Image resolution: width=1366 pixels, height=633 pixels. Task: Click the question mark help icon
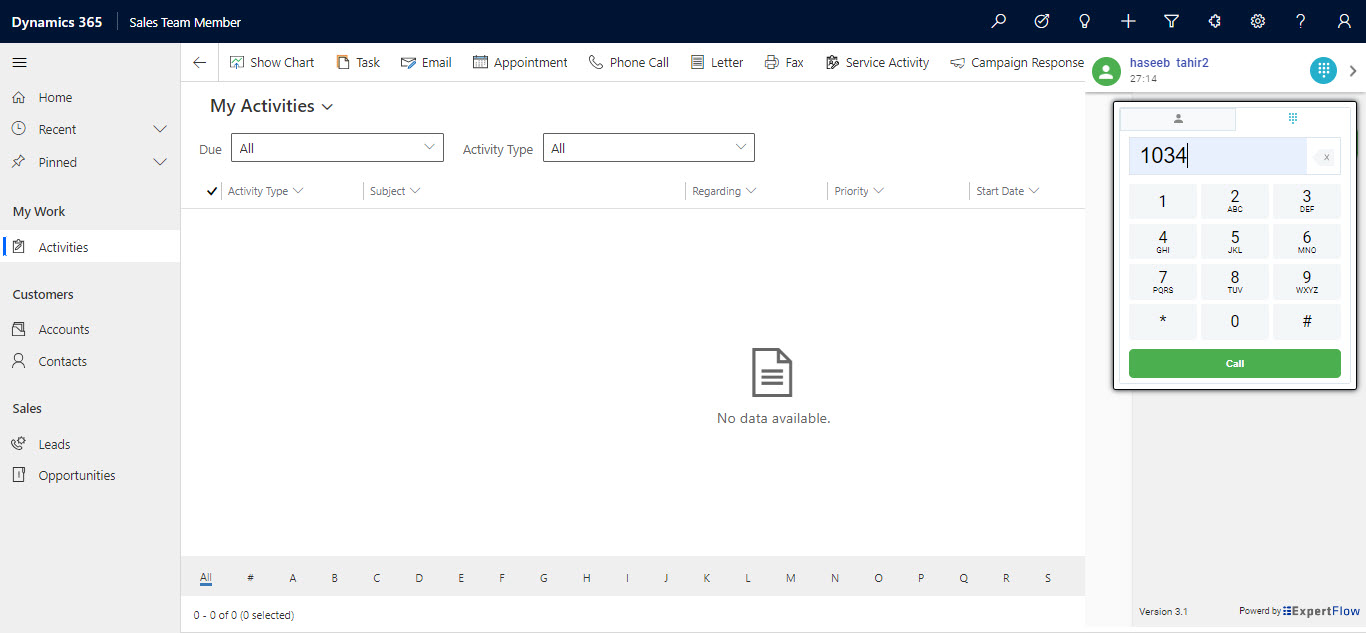[x=1300, y=21]
